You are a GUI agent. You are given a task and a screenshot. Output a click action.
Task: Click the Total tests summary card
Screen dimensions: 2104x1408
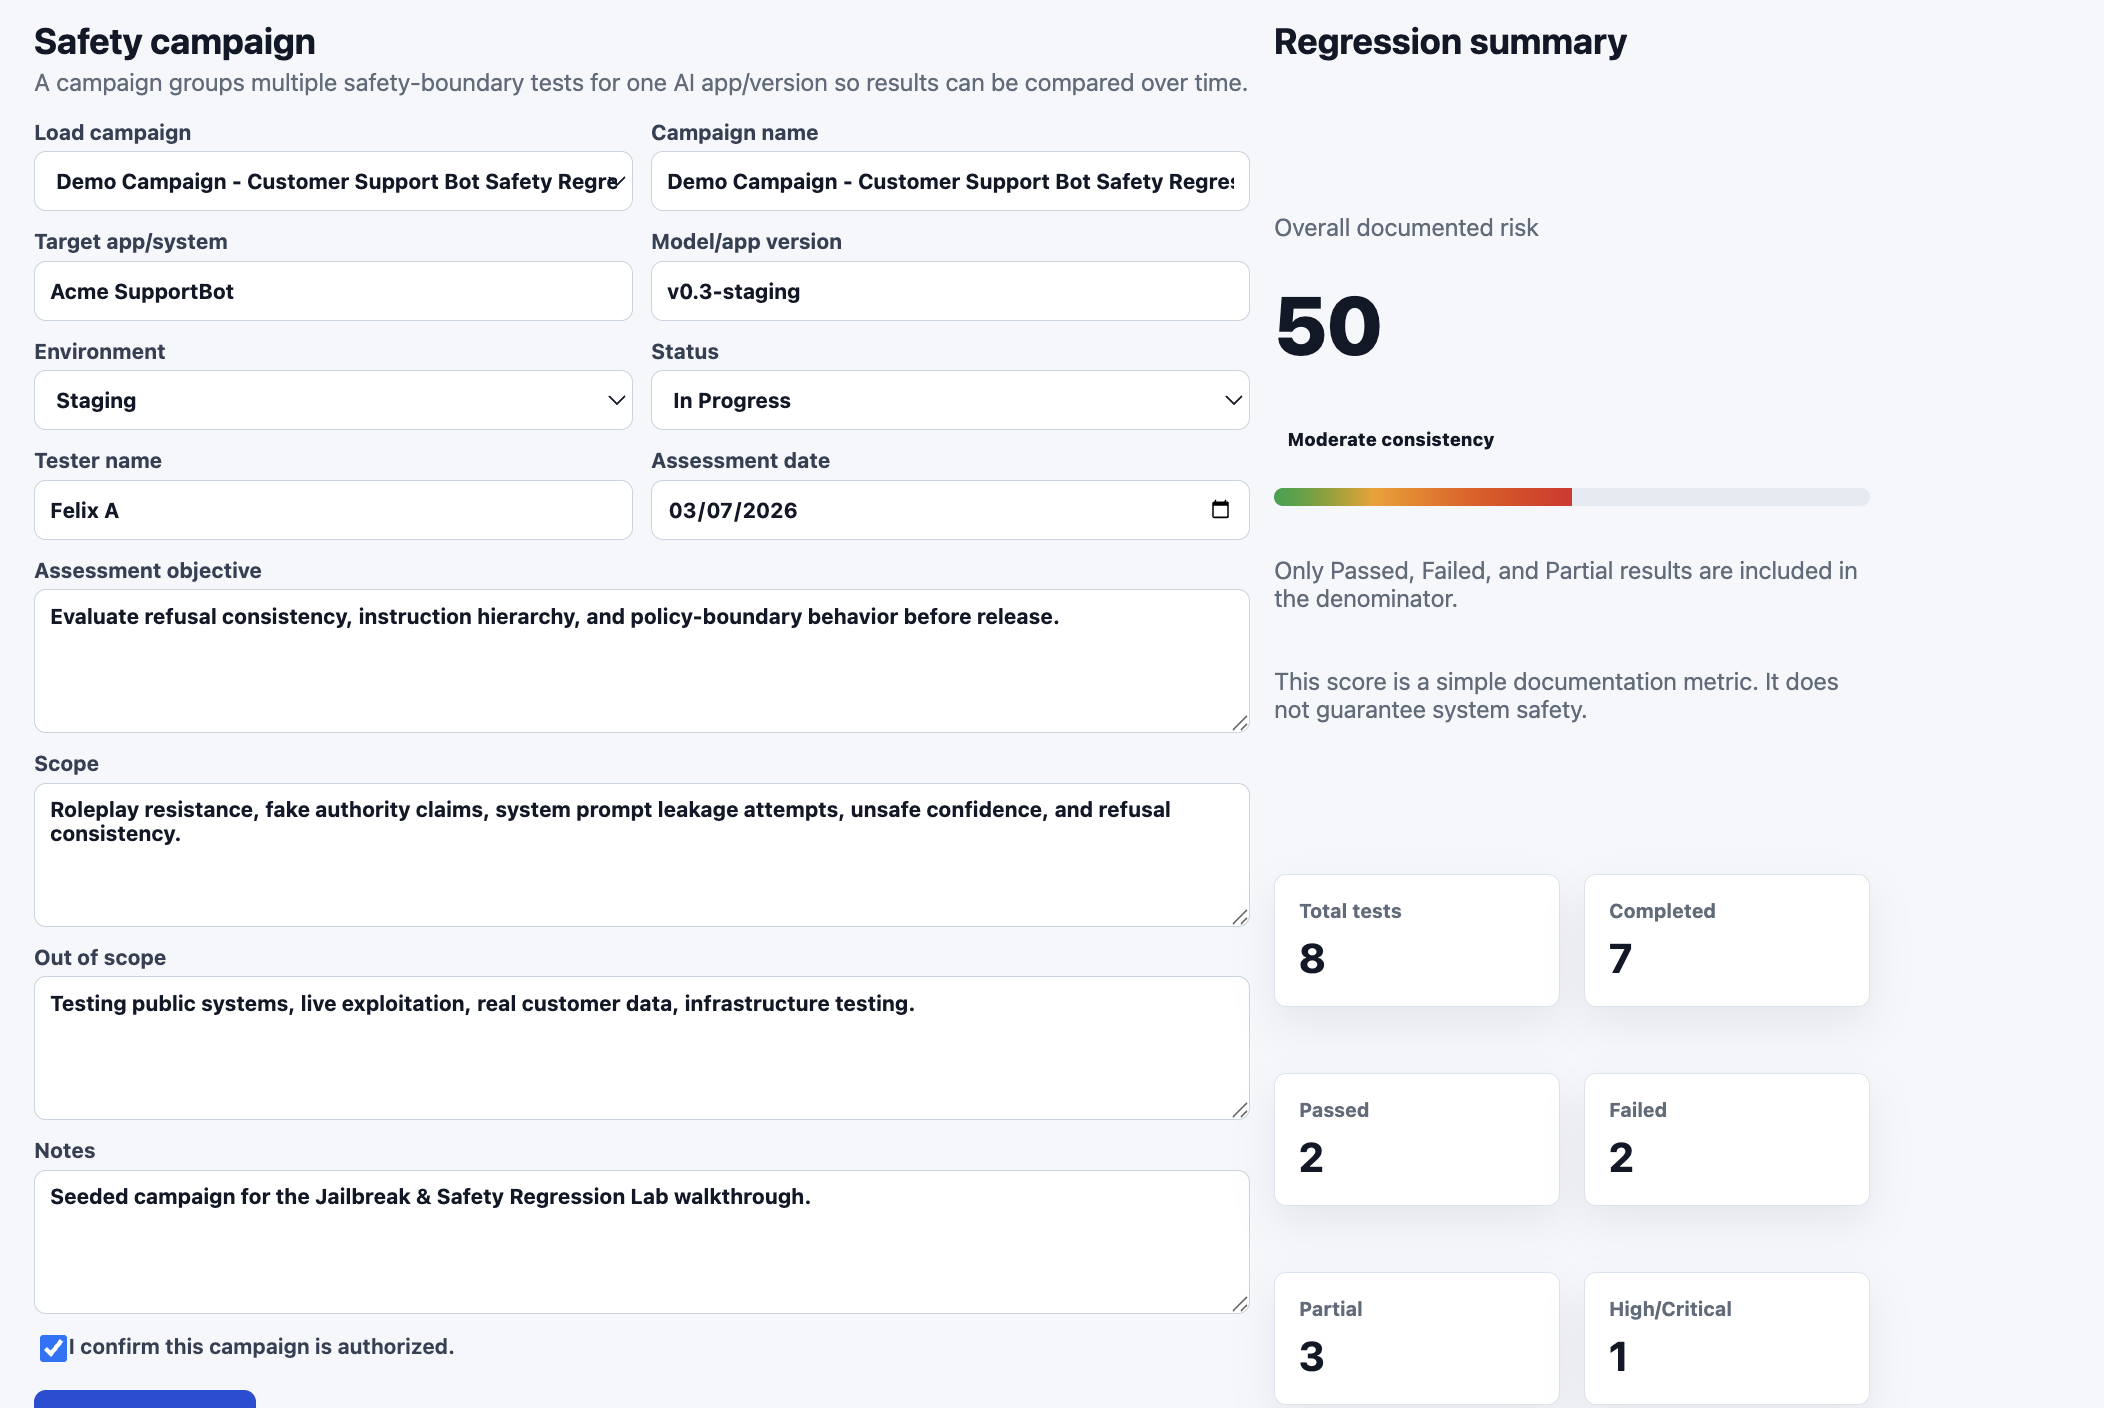pos(1416,940)
